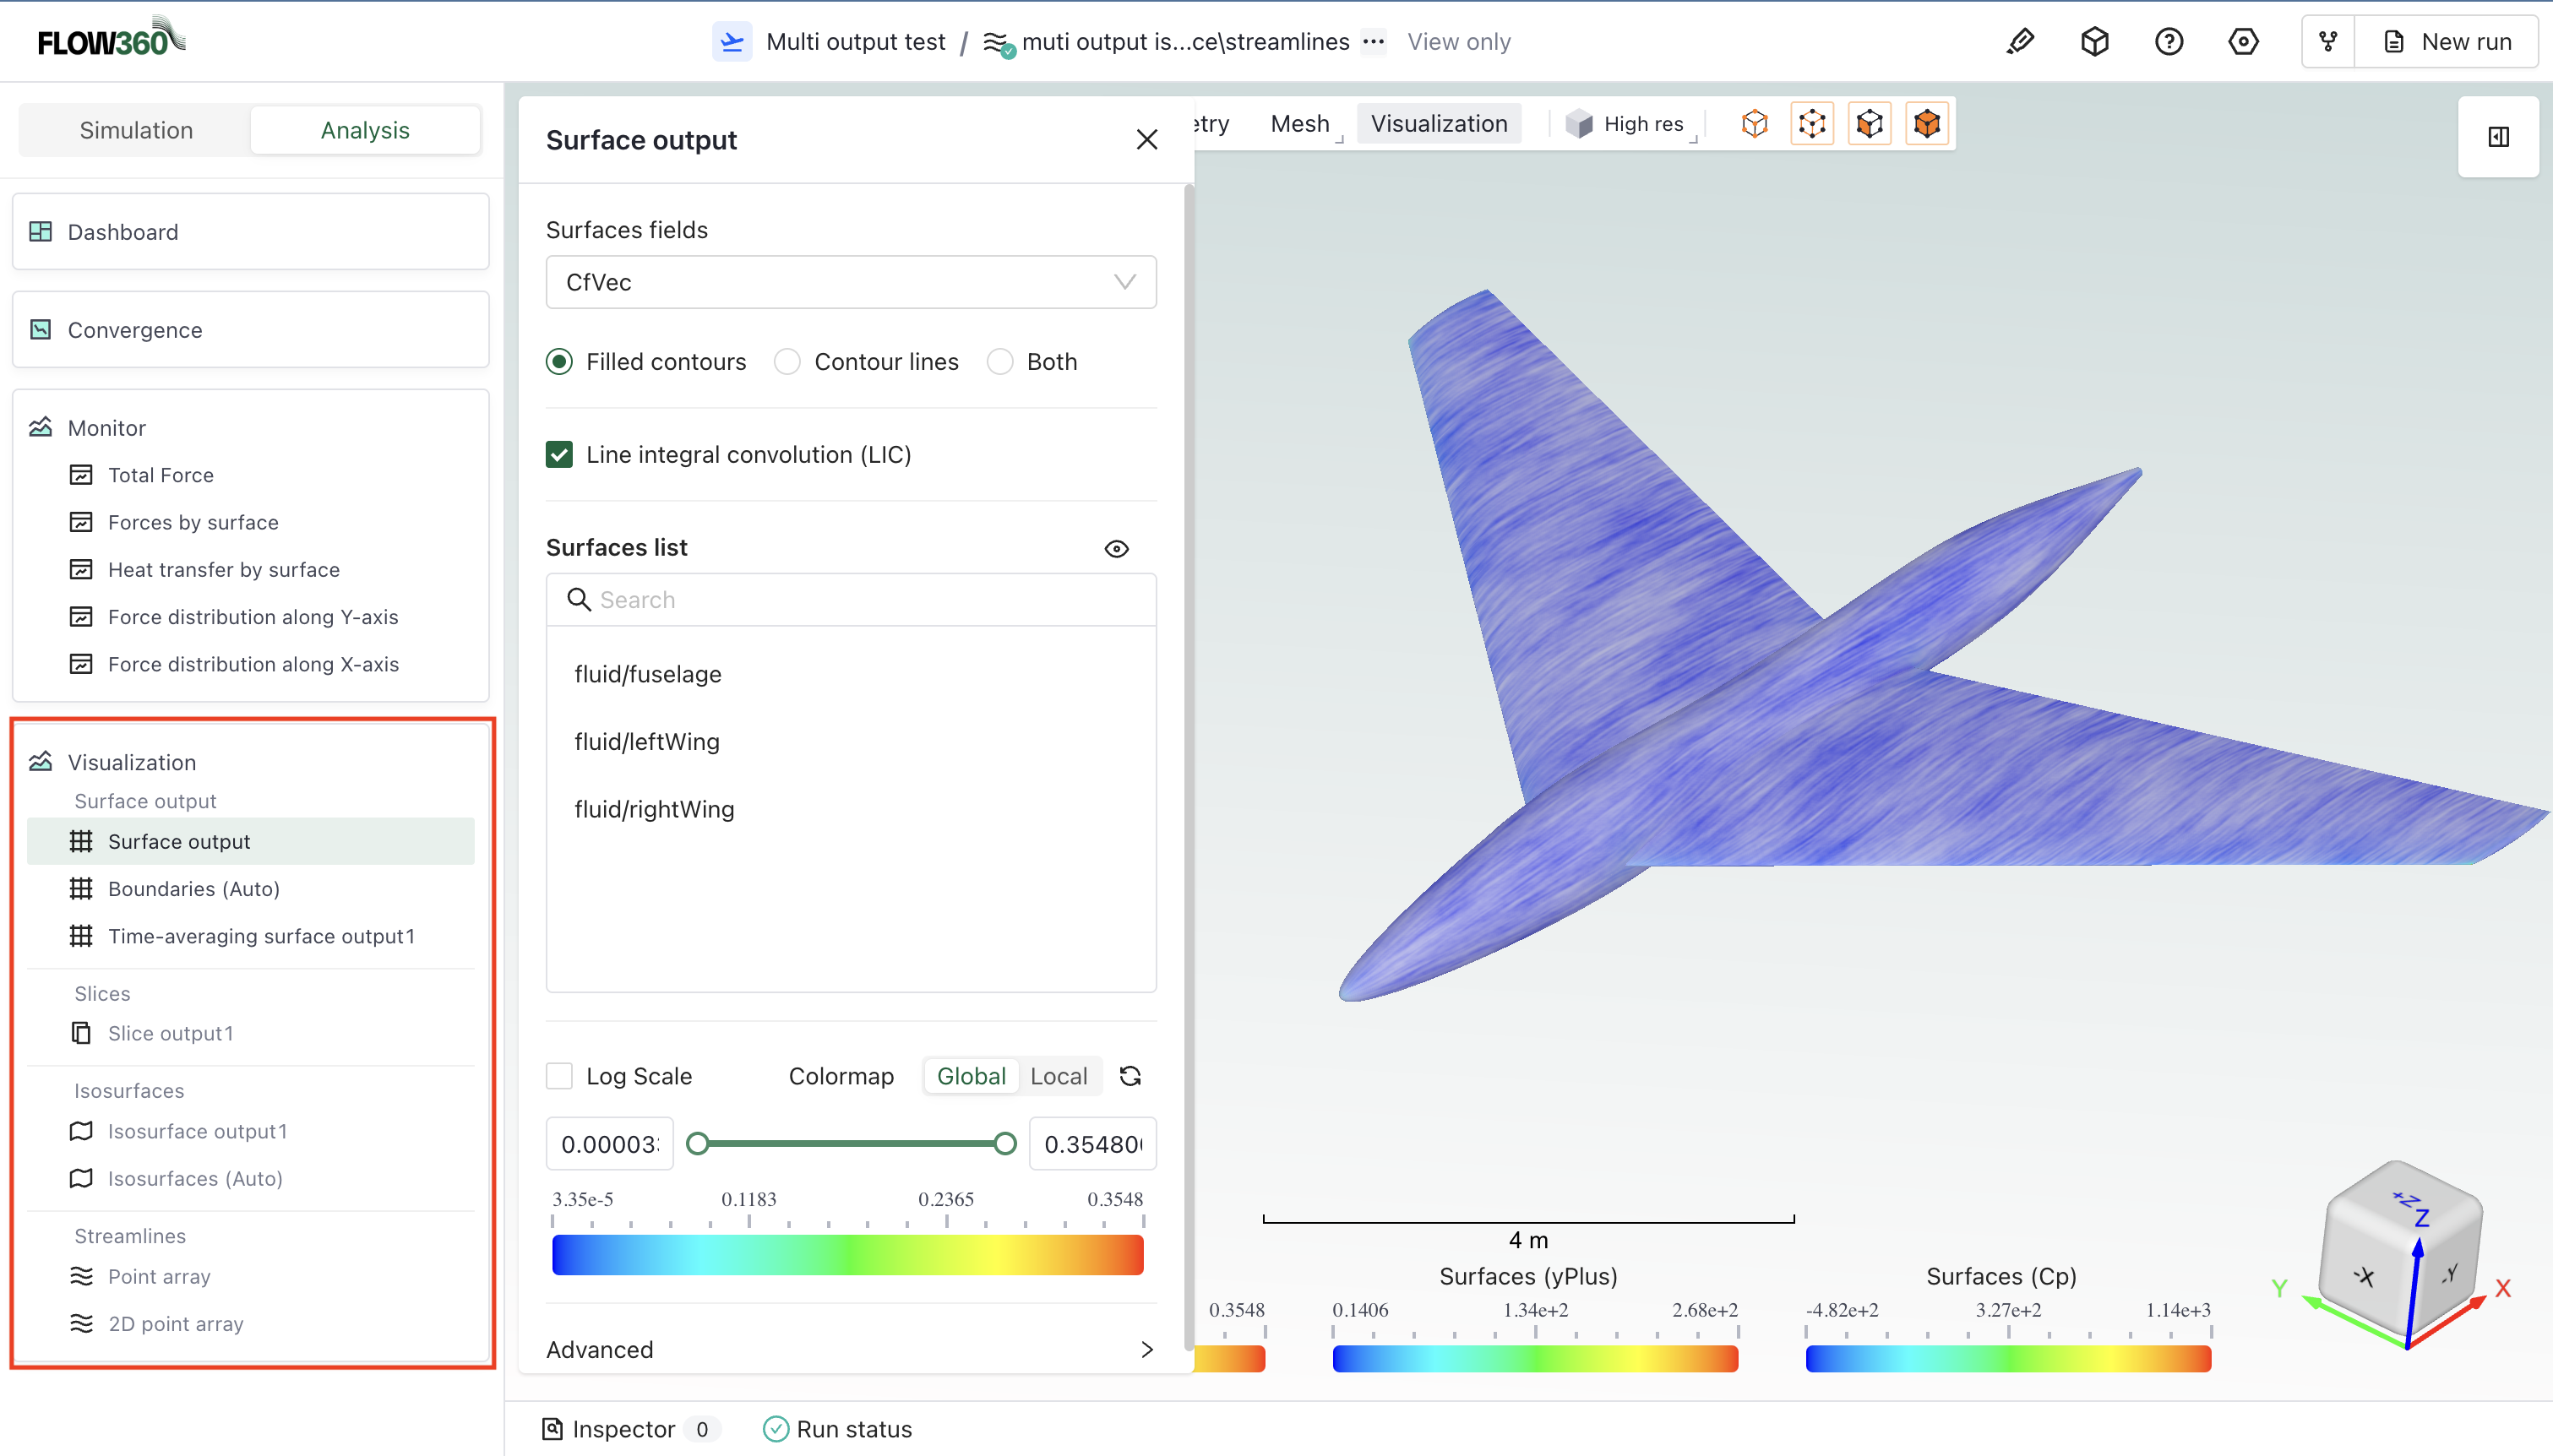
Task: Reset colormap range with refresh icon
Action: coord(1130,1076)
